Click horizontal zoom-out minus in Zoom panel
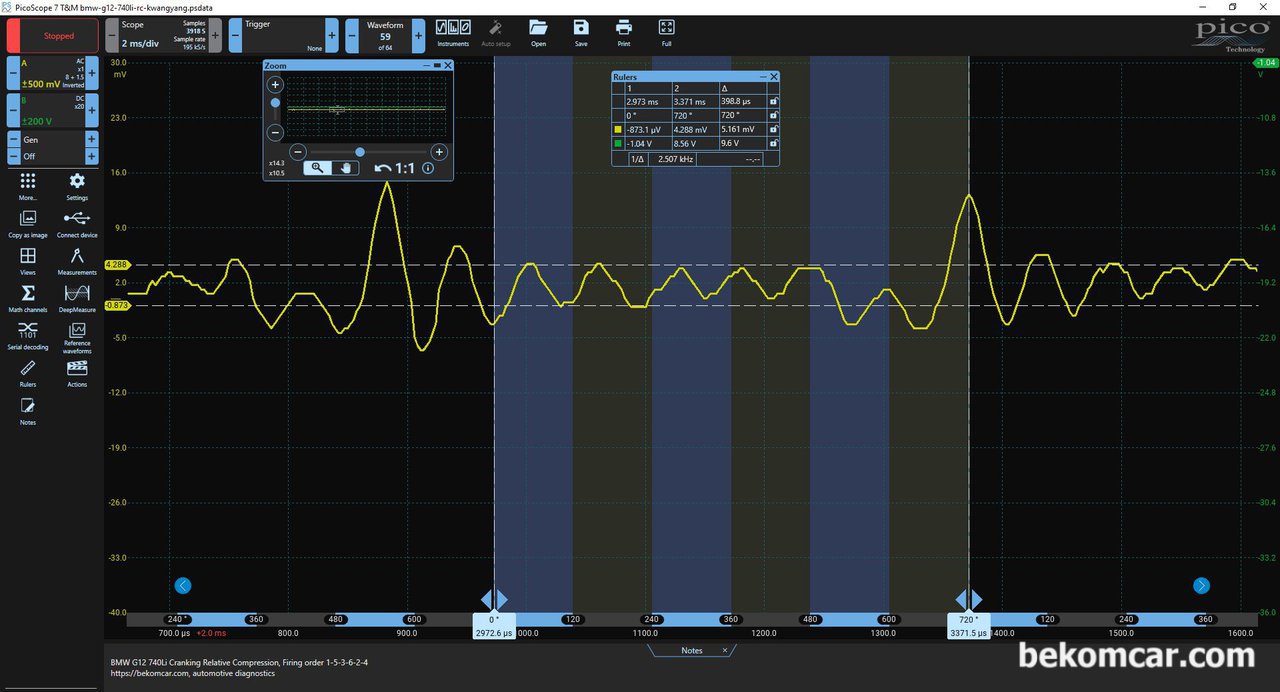The height and width of the screenshot is (692, 1280). tap(298, 152)
